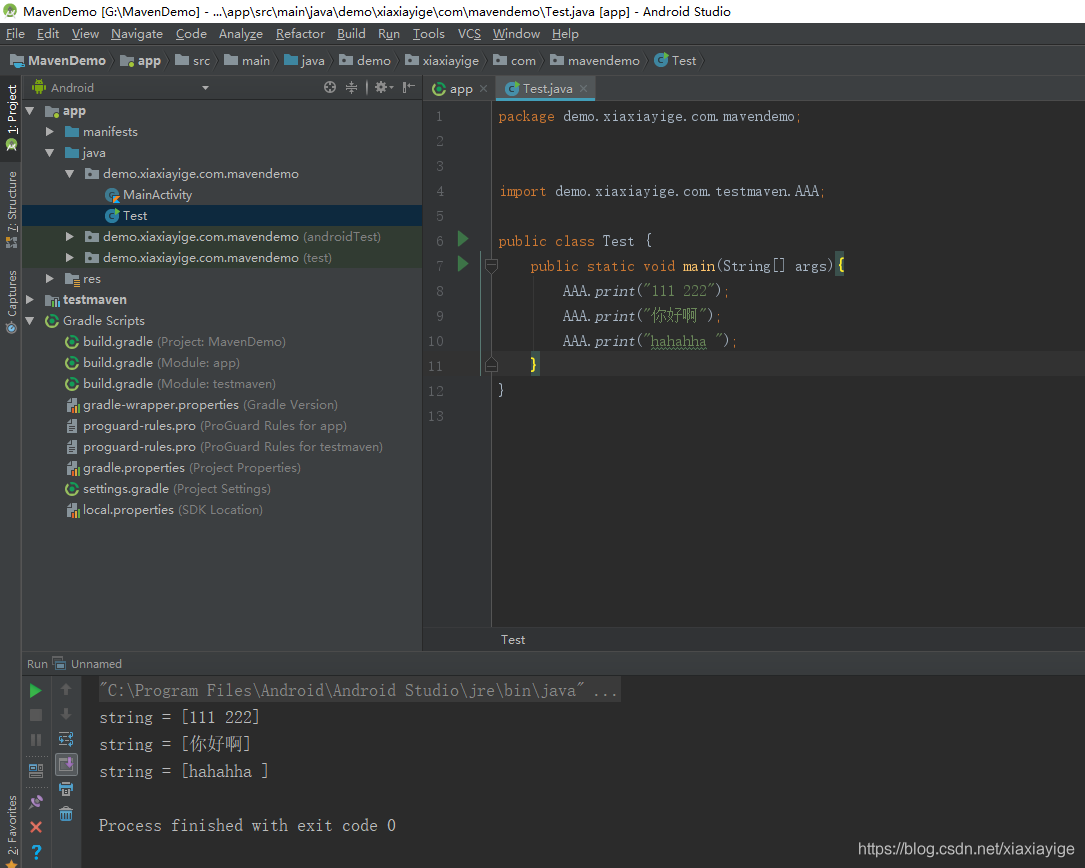Image resolution: width=1085 pixels, height=868 pixels.
Task: Clear all Run console output with trash icon
Action: [x=66, y=814]
